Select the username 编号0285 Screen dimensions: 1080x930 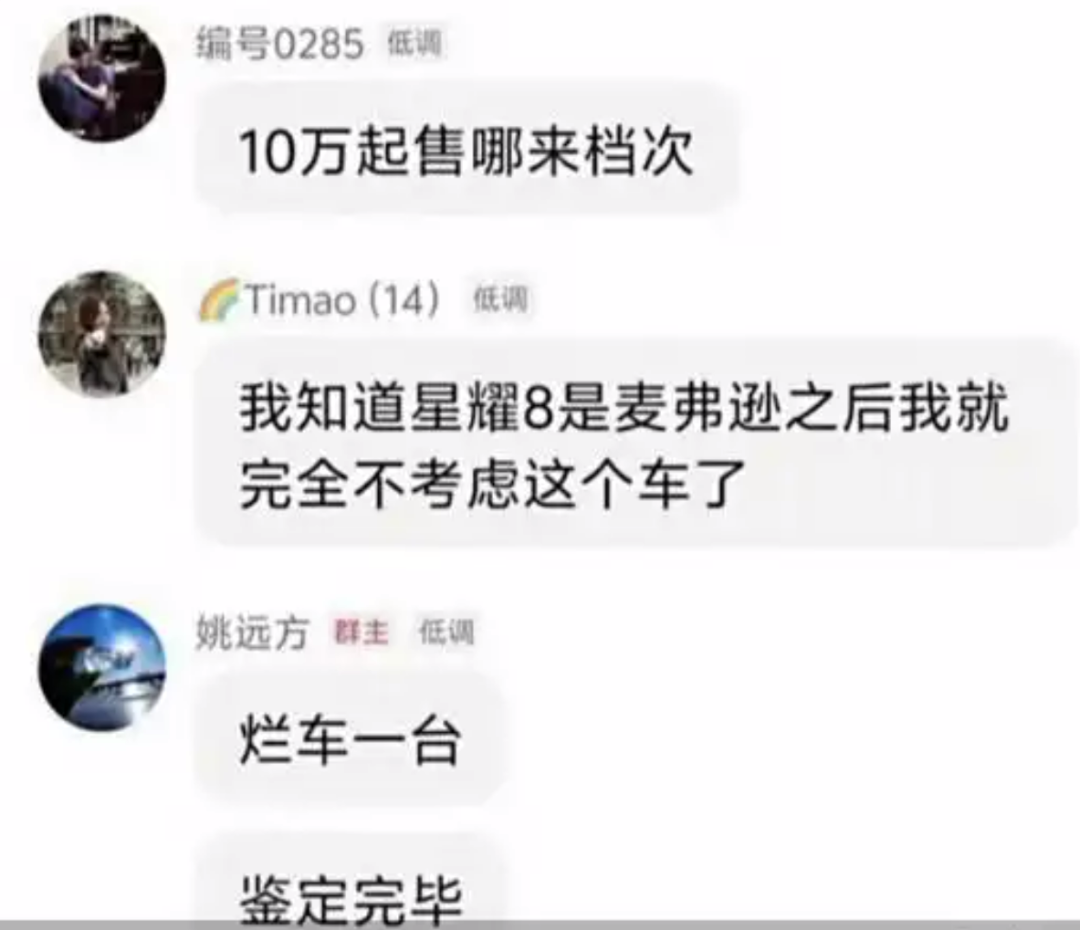coord(280,45)
